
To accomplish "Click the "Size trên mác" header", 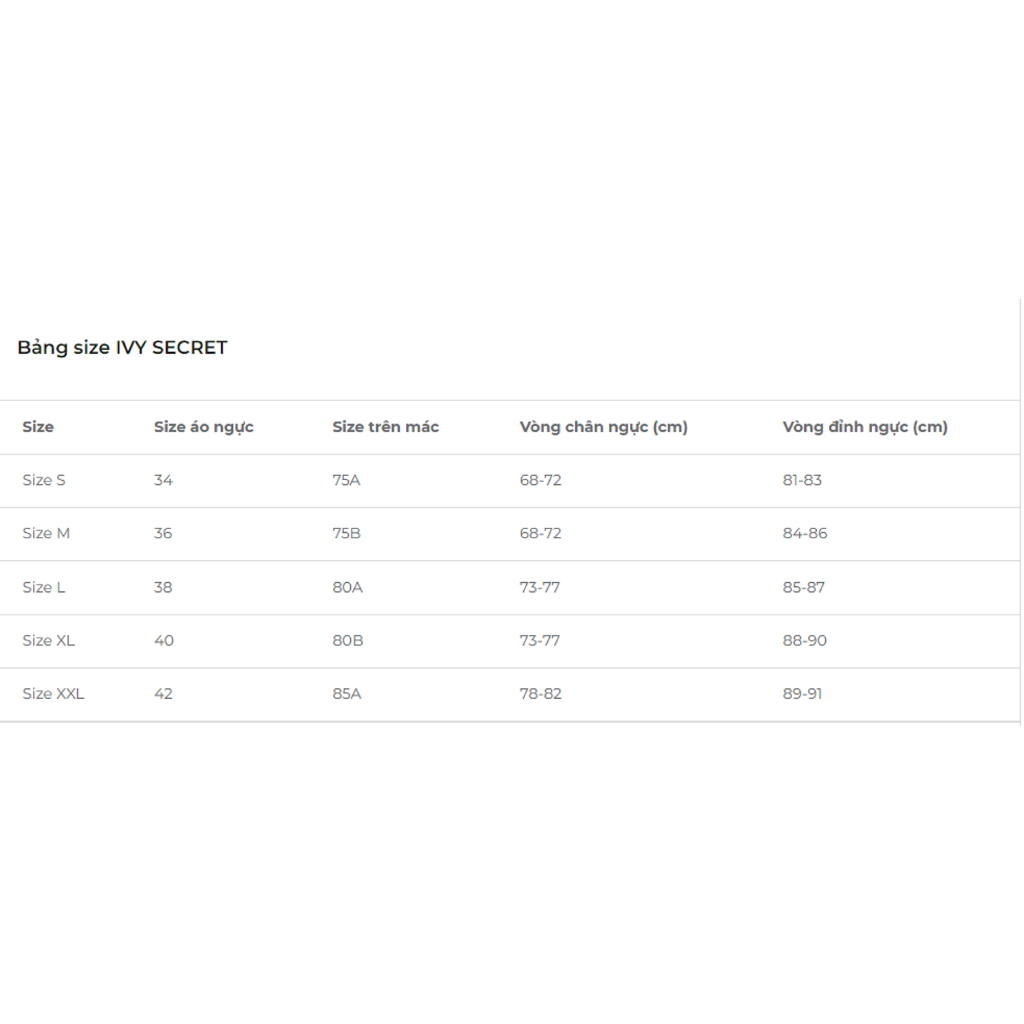I will [386, 427].
